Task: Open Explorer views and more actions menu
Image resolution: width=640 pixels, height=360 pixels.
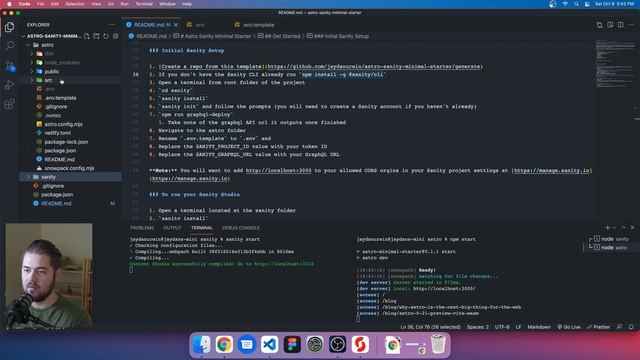Action: coord(112,24)
